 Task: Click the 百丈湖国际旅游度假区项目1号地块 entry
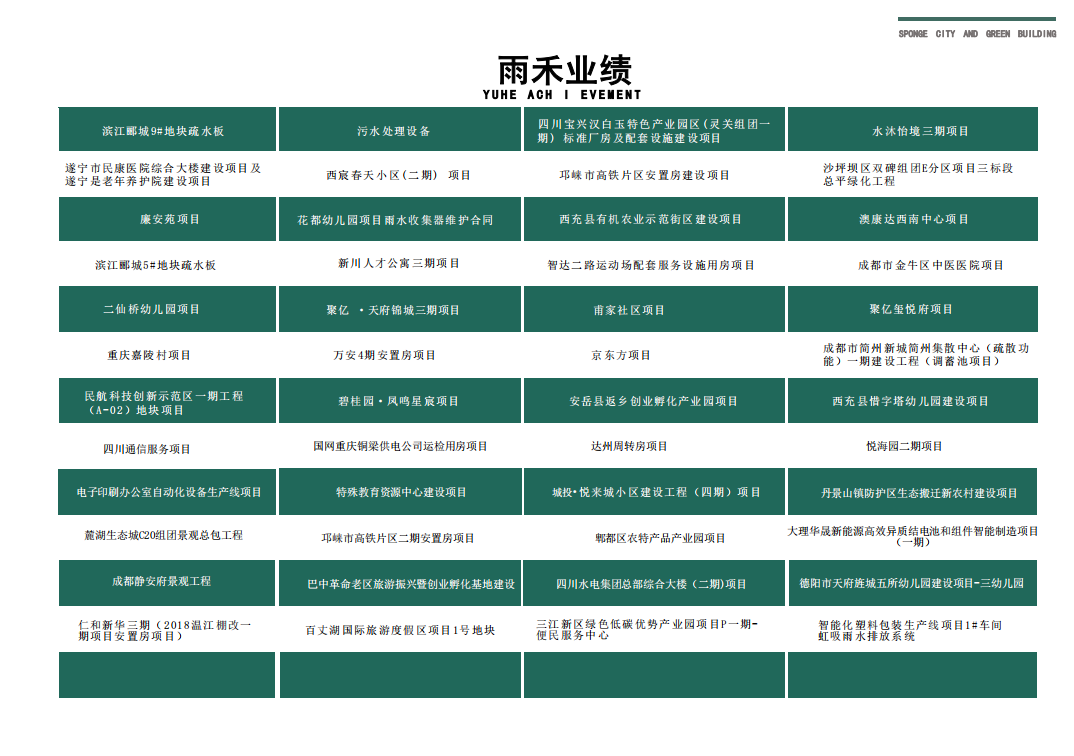point(400,631)
